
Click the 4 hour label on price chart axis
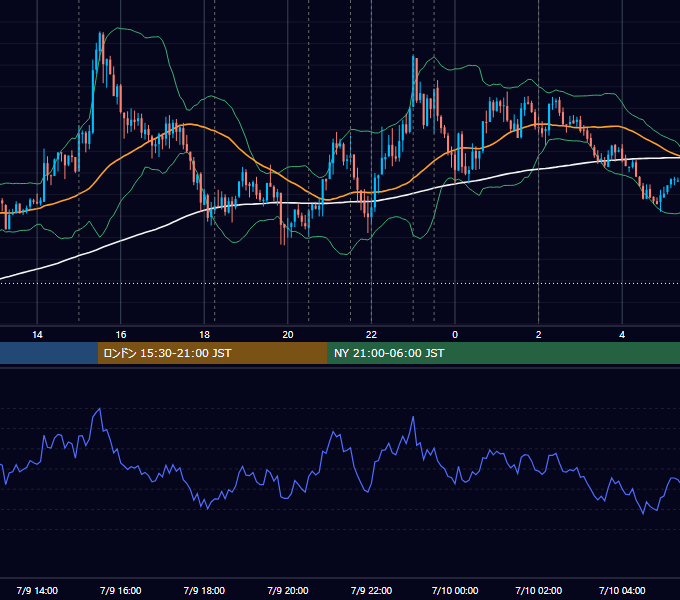pos(622,334)
